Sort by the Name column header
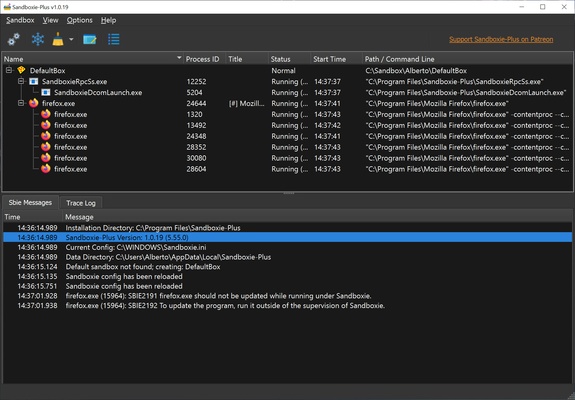This screenshot has height=400, width=575. click(x=93, y=59)
